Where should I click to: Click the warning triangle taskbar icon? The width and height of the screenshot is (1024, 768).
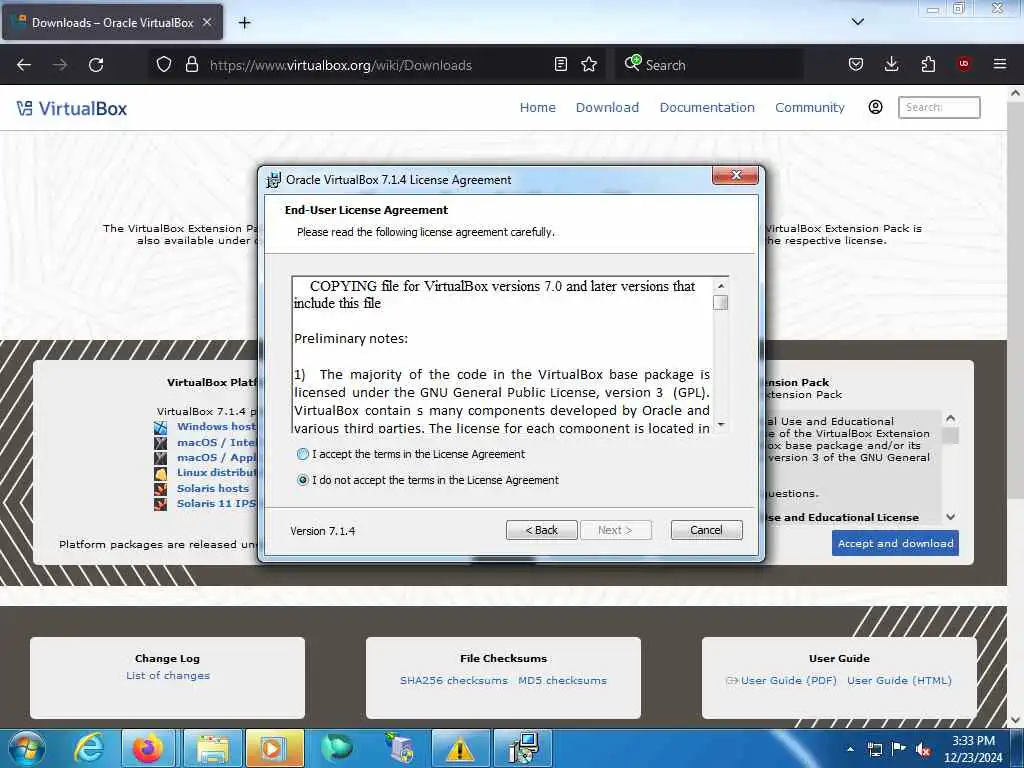point(460,748)
